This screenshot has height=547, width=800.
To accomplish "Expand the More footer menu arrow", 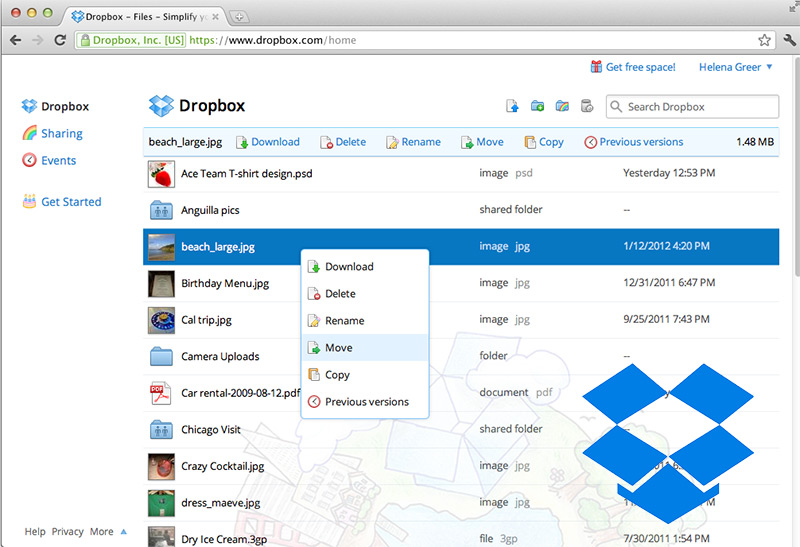I will (123, 531).
